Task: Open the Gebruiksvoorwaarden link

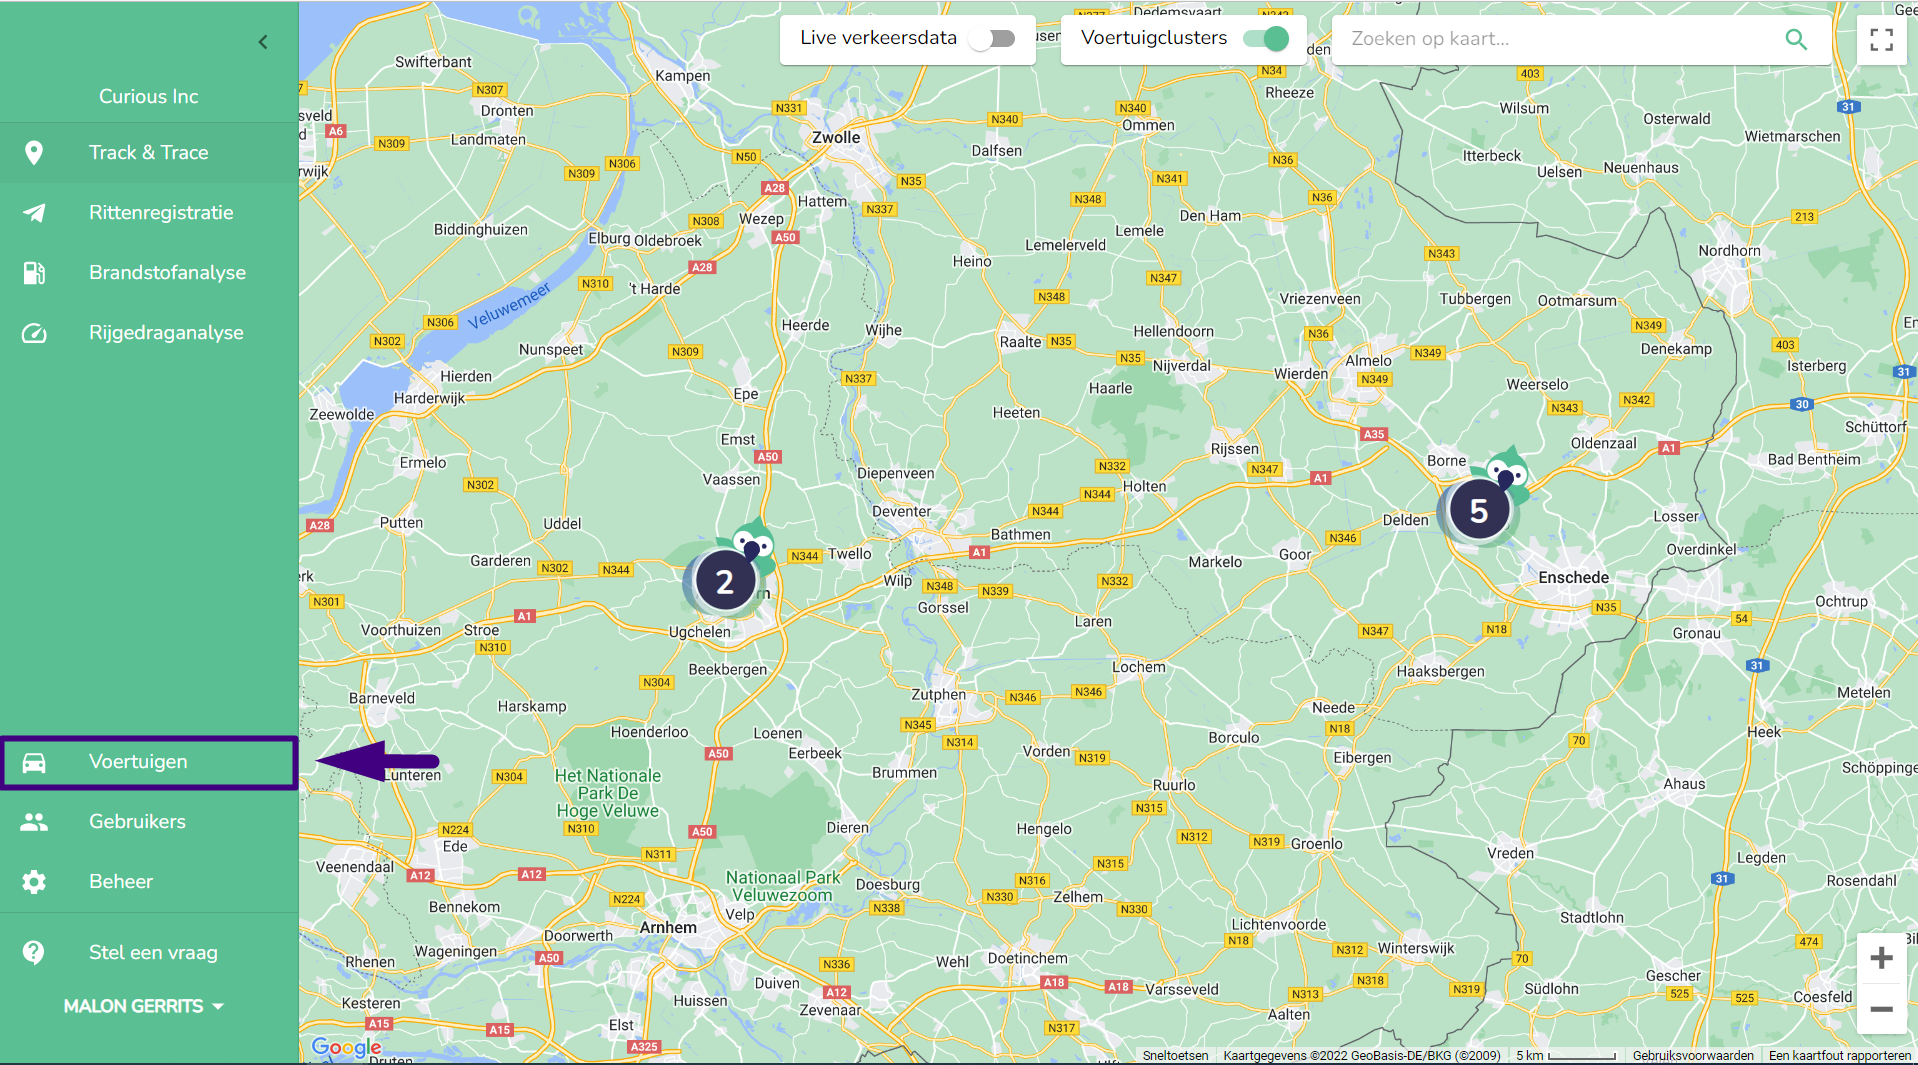Action: coord(1693,1056)
